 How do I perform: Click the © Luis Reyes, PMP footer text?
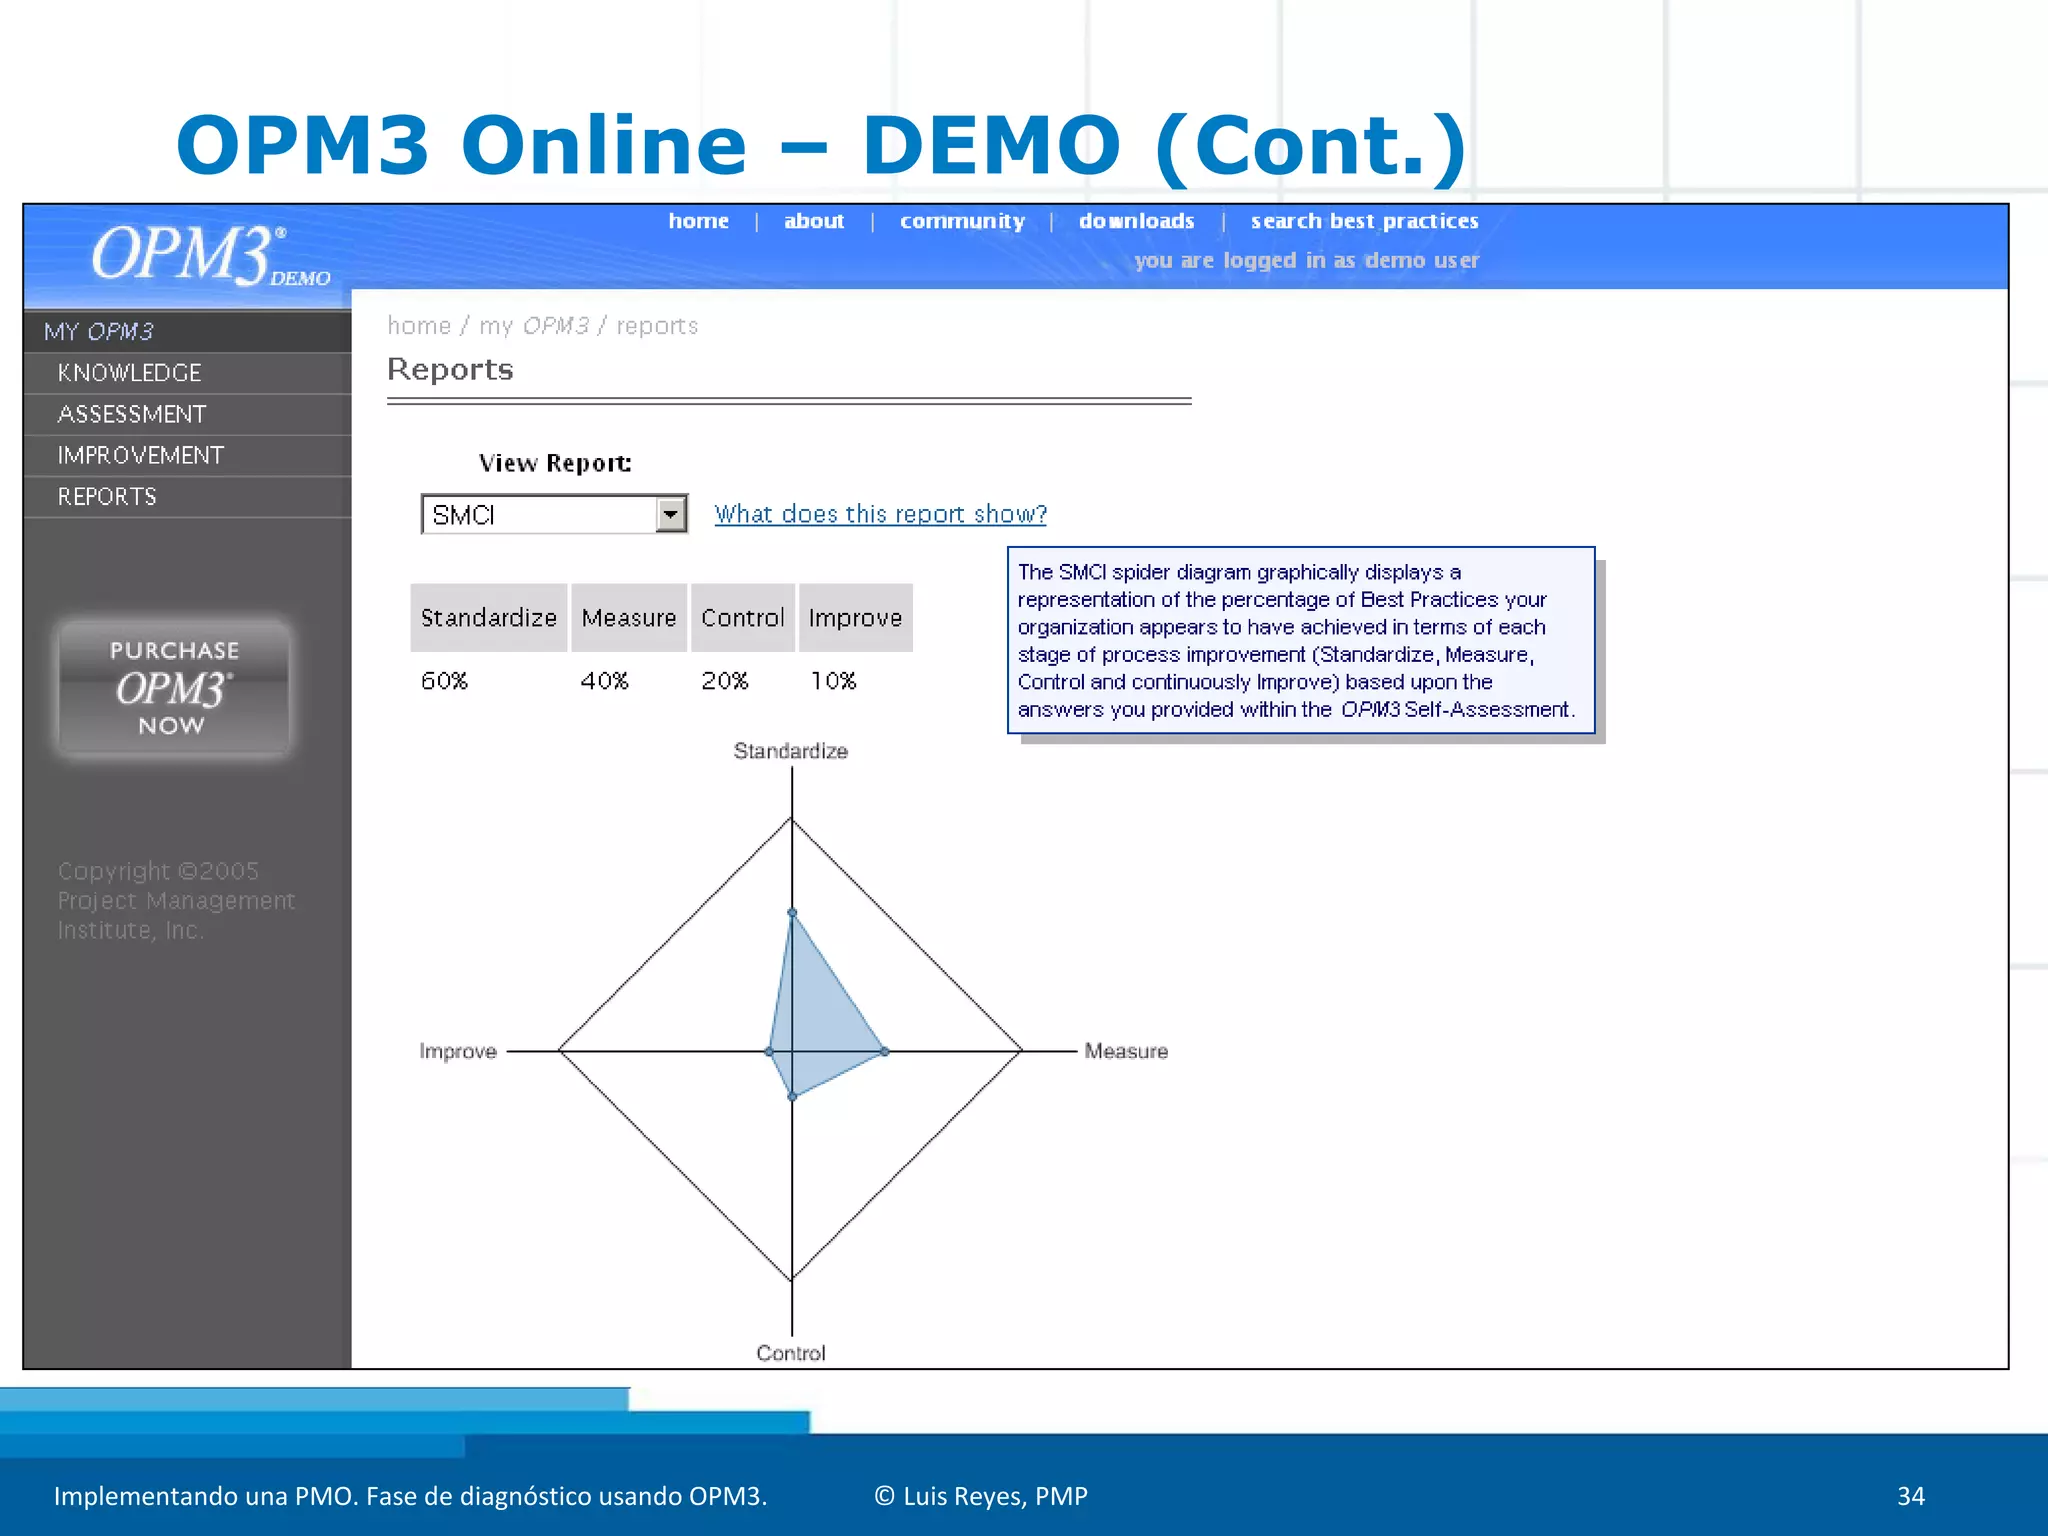point(981,1496)
